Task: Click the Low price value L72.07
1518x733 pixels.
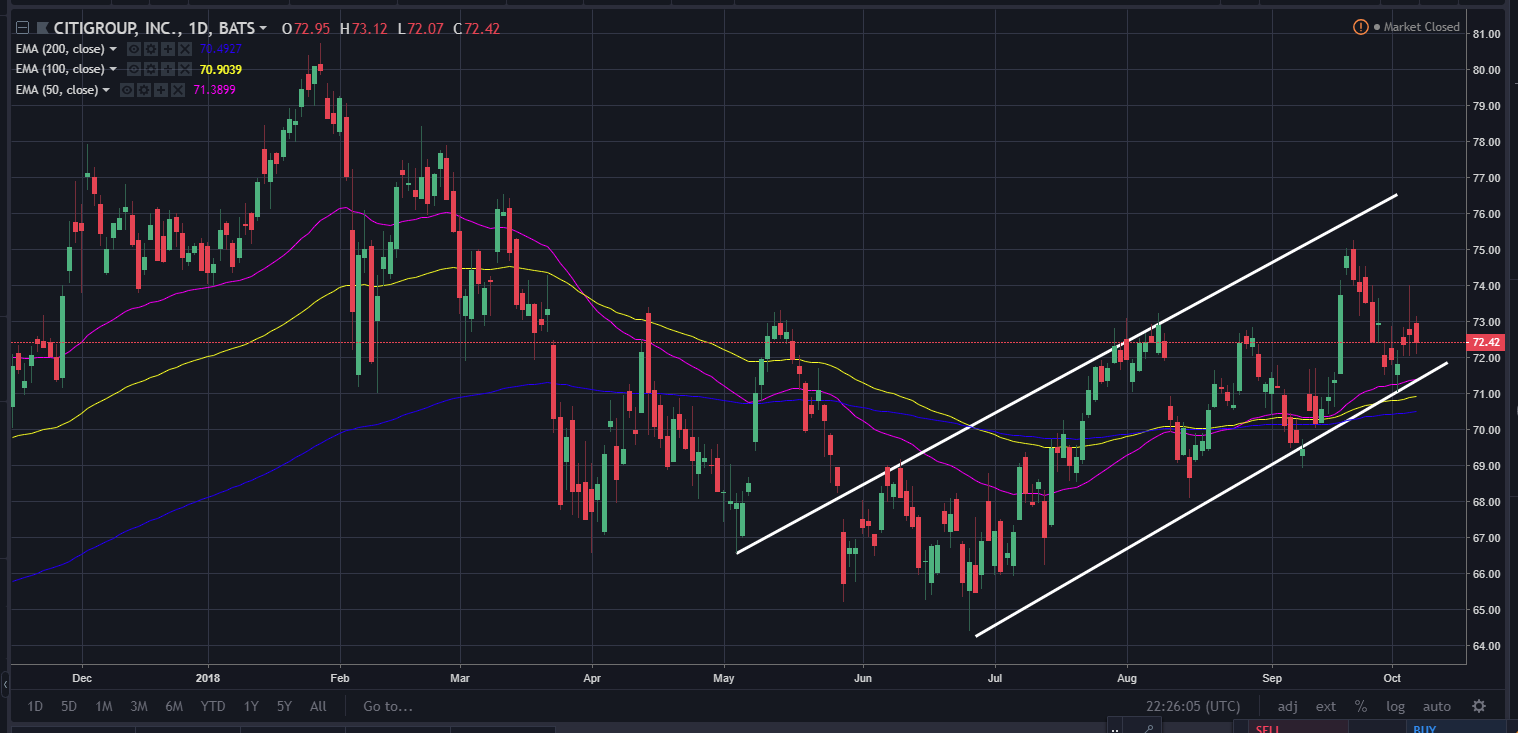Action: pos(422,28)
